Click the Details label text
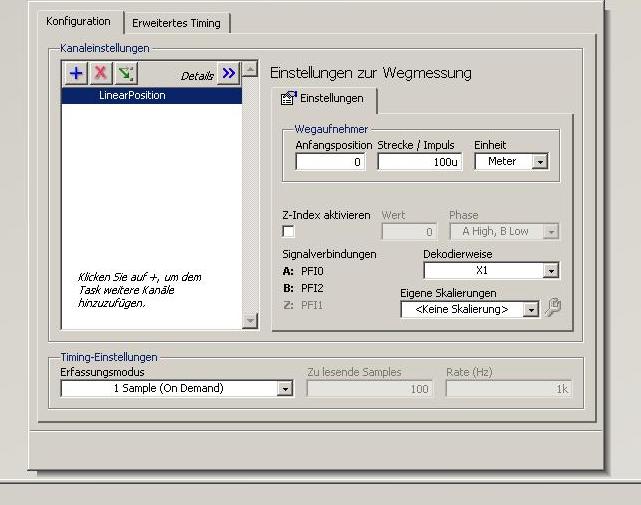This screenshot has height=505, width=641. pos(197,76)
